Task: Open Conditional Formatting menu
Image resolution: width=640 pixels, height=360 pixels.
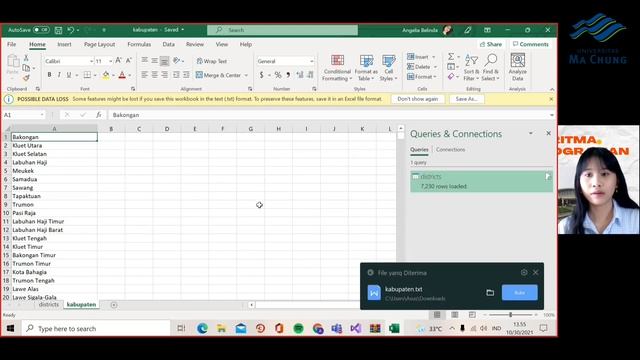Action: pyautogui.click(x=337, y=68)
